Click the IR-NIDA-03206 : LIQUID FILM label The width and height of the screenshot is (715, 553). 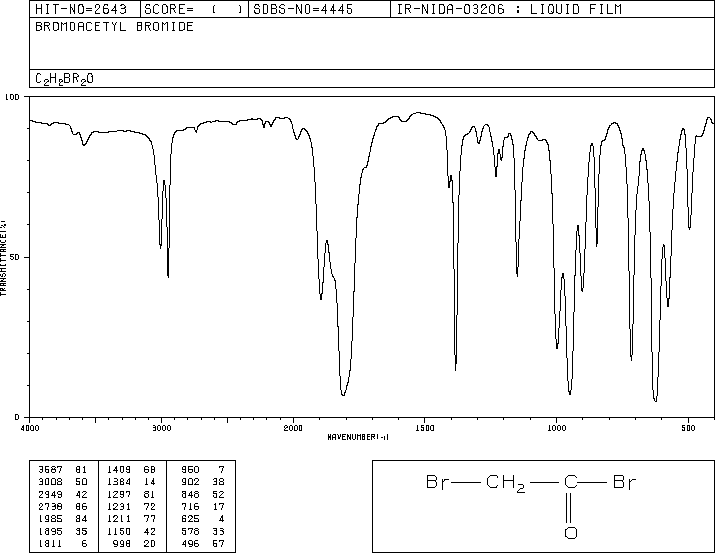(509, 9)
